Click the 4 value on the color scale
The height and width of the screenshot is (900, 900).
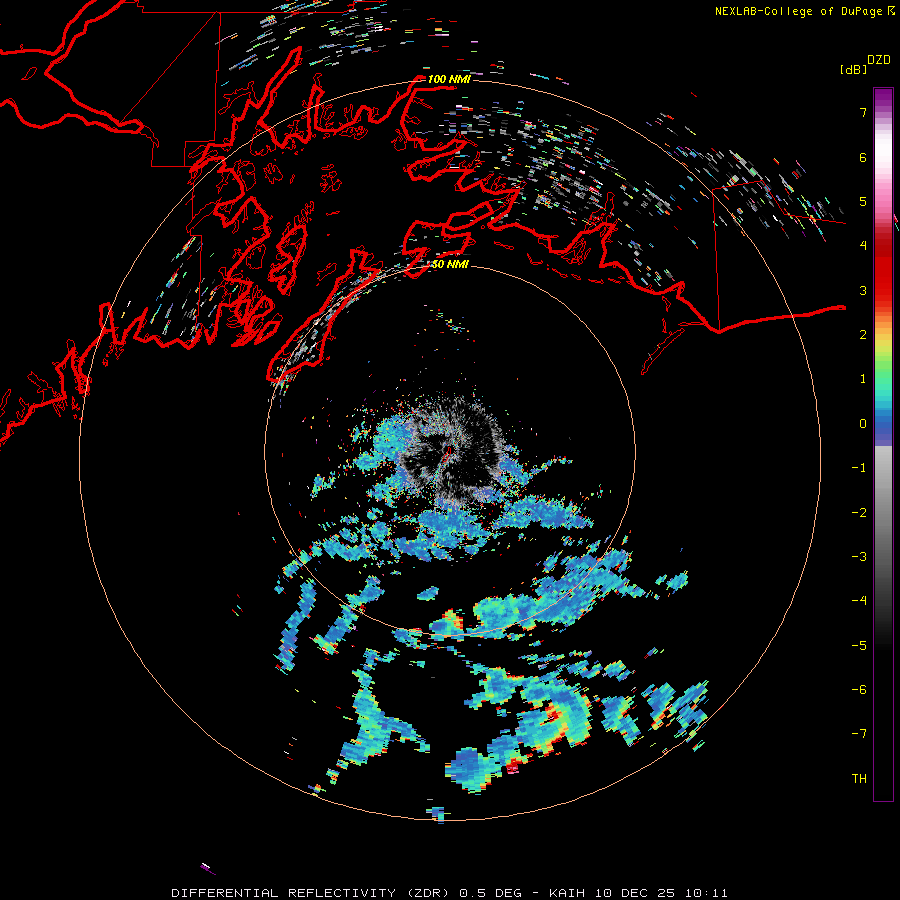pyautogui.click(x=863, y=246)
